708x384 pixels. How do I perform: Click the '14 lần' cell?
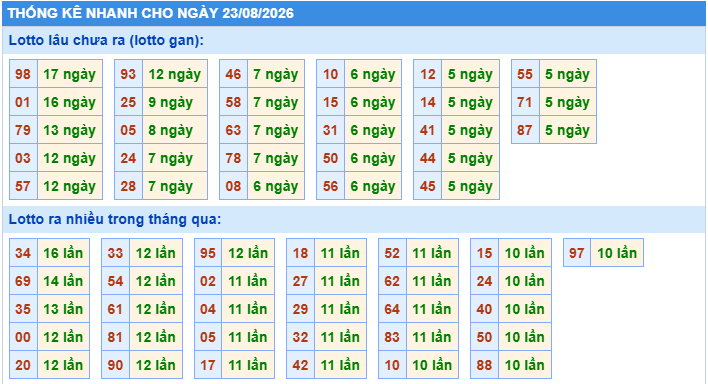tap(64, 281)
